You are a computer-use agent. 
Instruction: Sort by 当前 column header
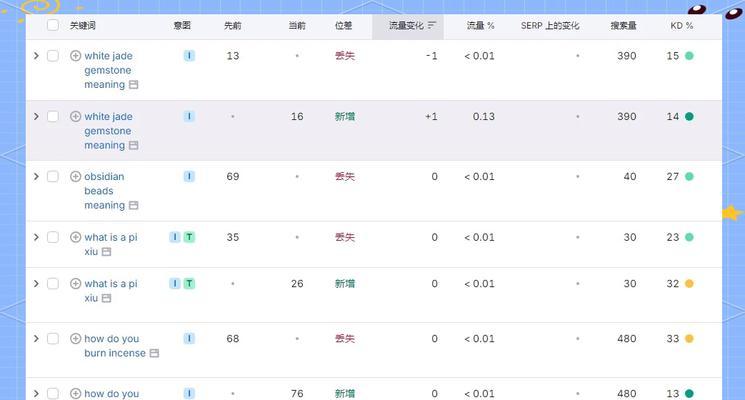point(297,26)
